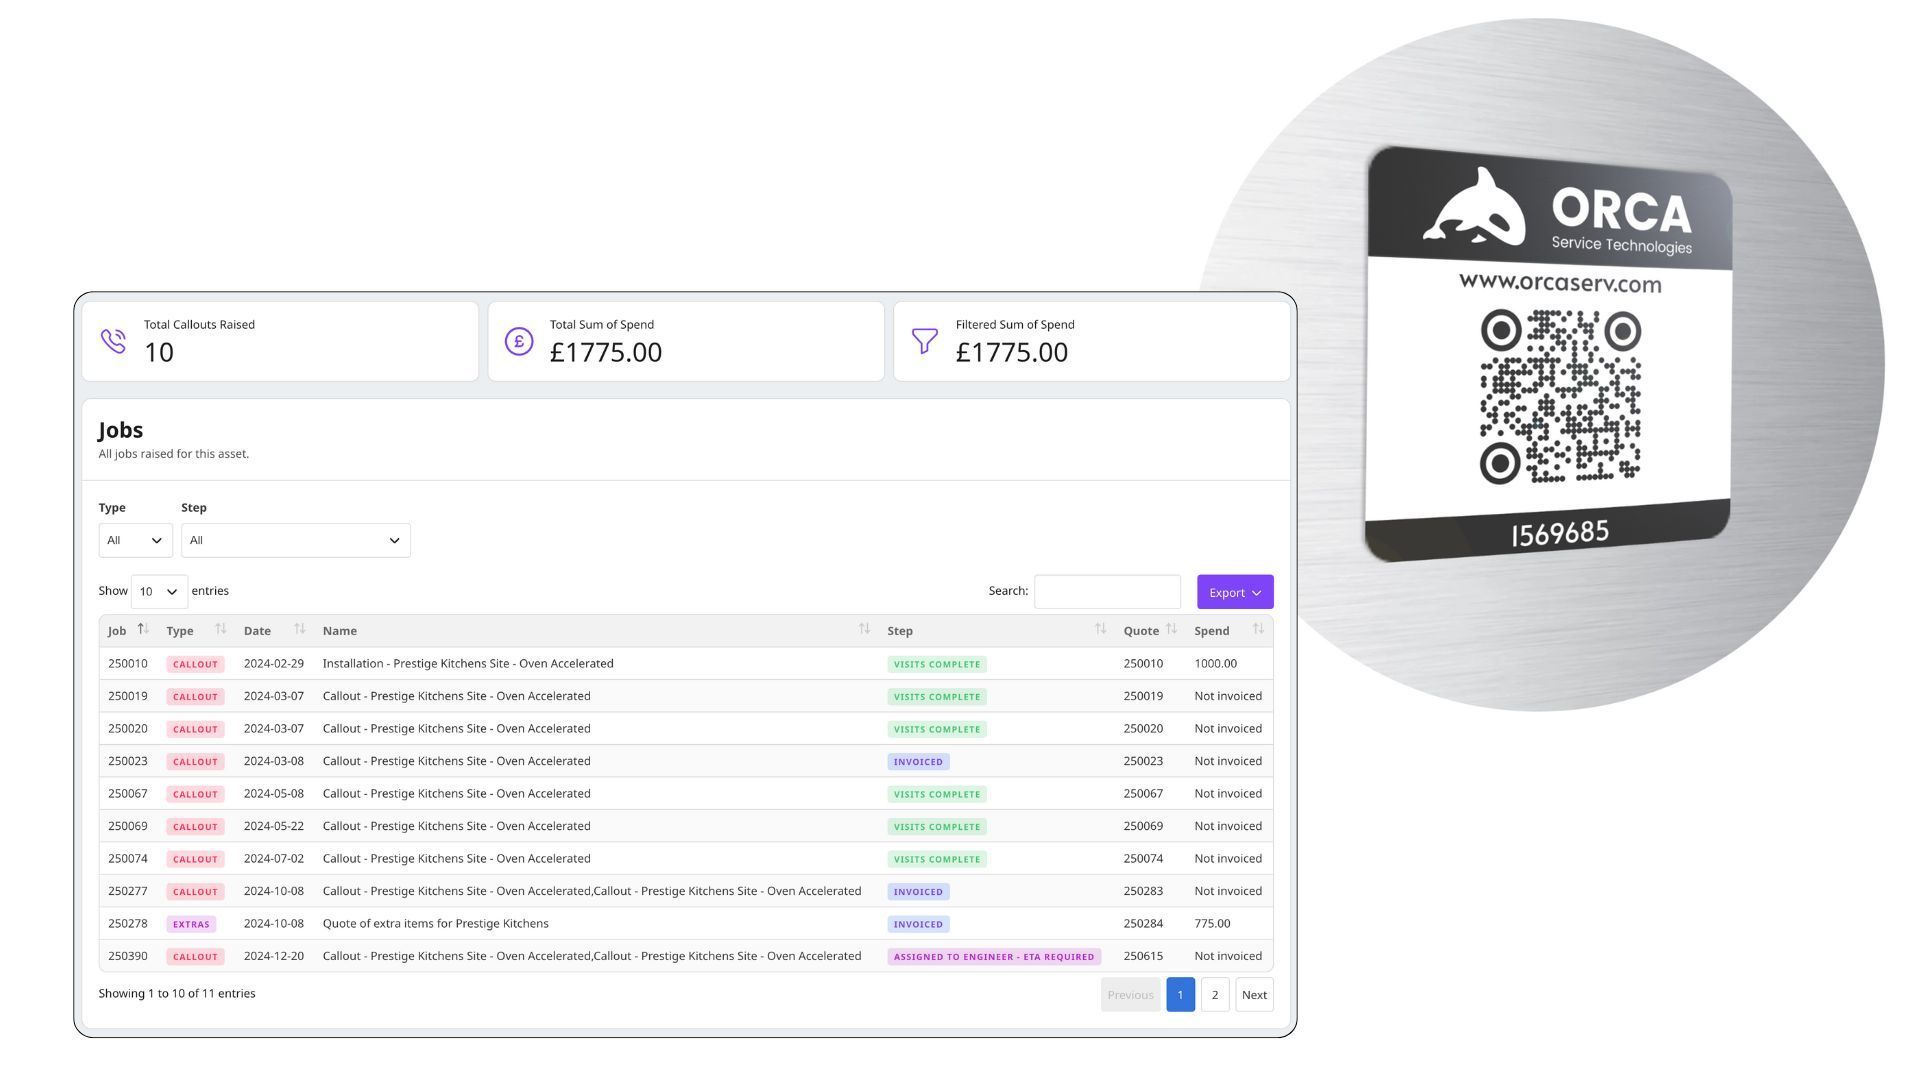
Task: Sort table by Date column arrows
Action: tap(299, 629)
